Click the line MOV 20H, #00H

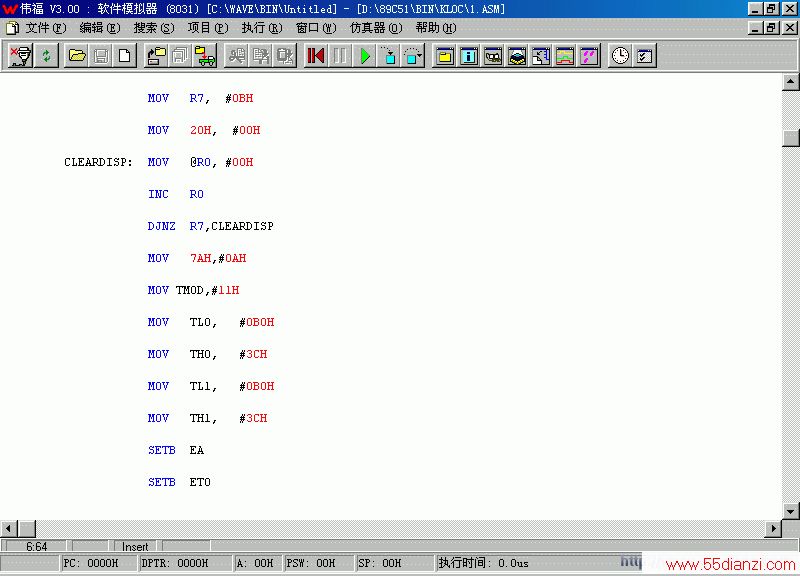(x=204, y=130)
